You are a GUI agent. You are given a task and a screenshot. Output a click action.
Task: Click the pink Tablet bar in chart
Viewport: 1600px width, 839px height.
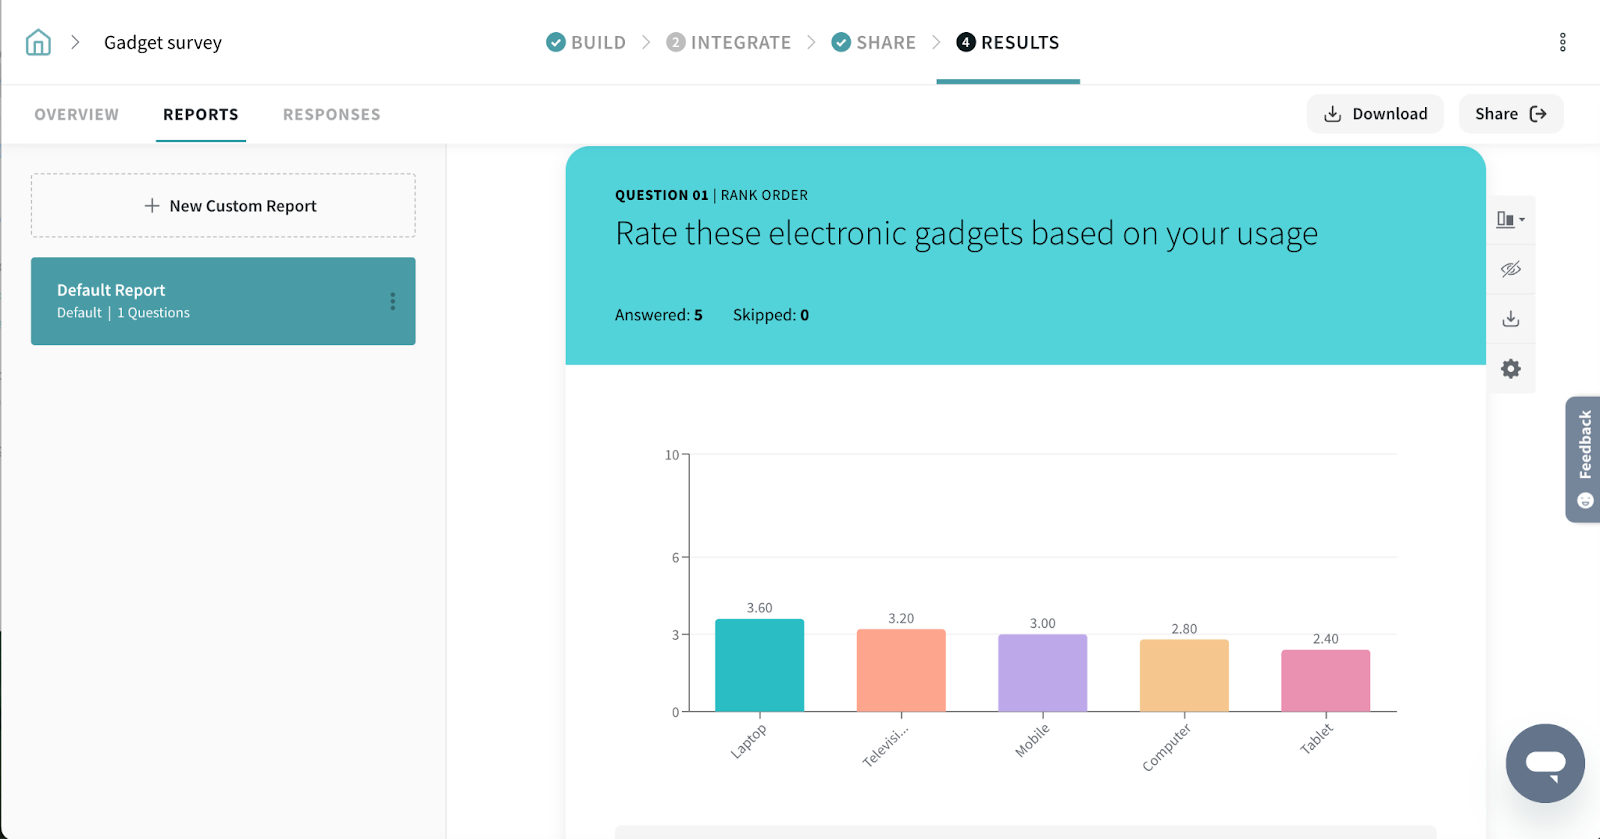point(1325,681)
